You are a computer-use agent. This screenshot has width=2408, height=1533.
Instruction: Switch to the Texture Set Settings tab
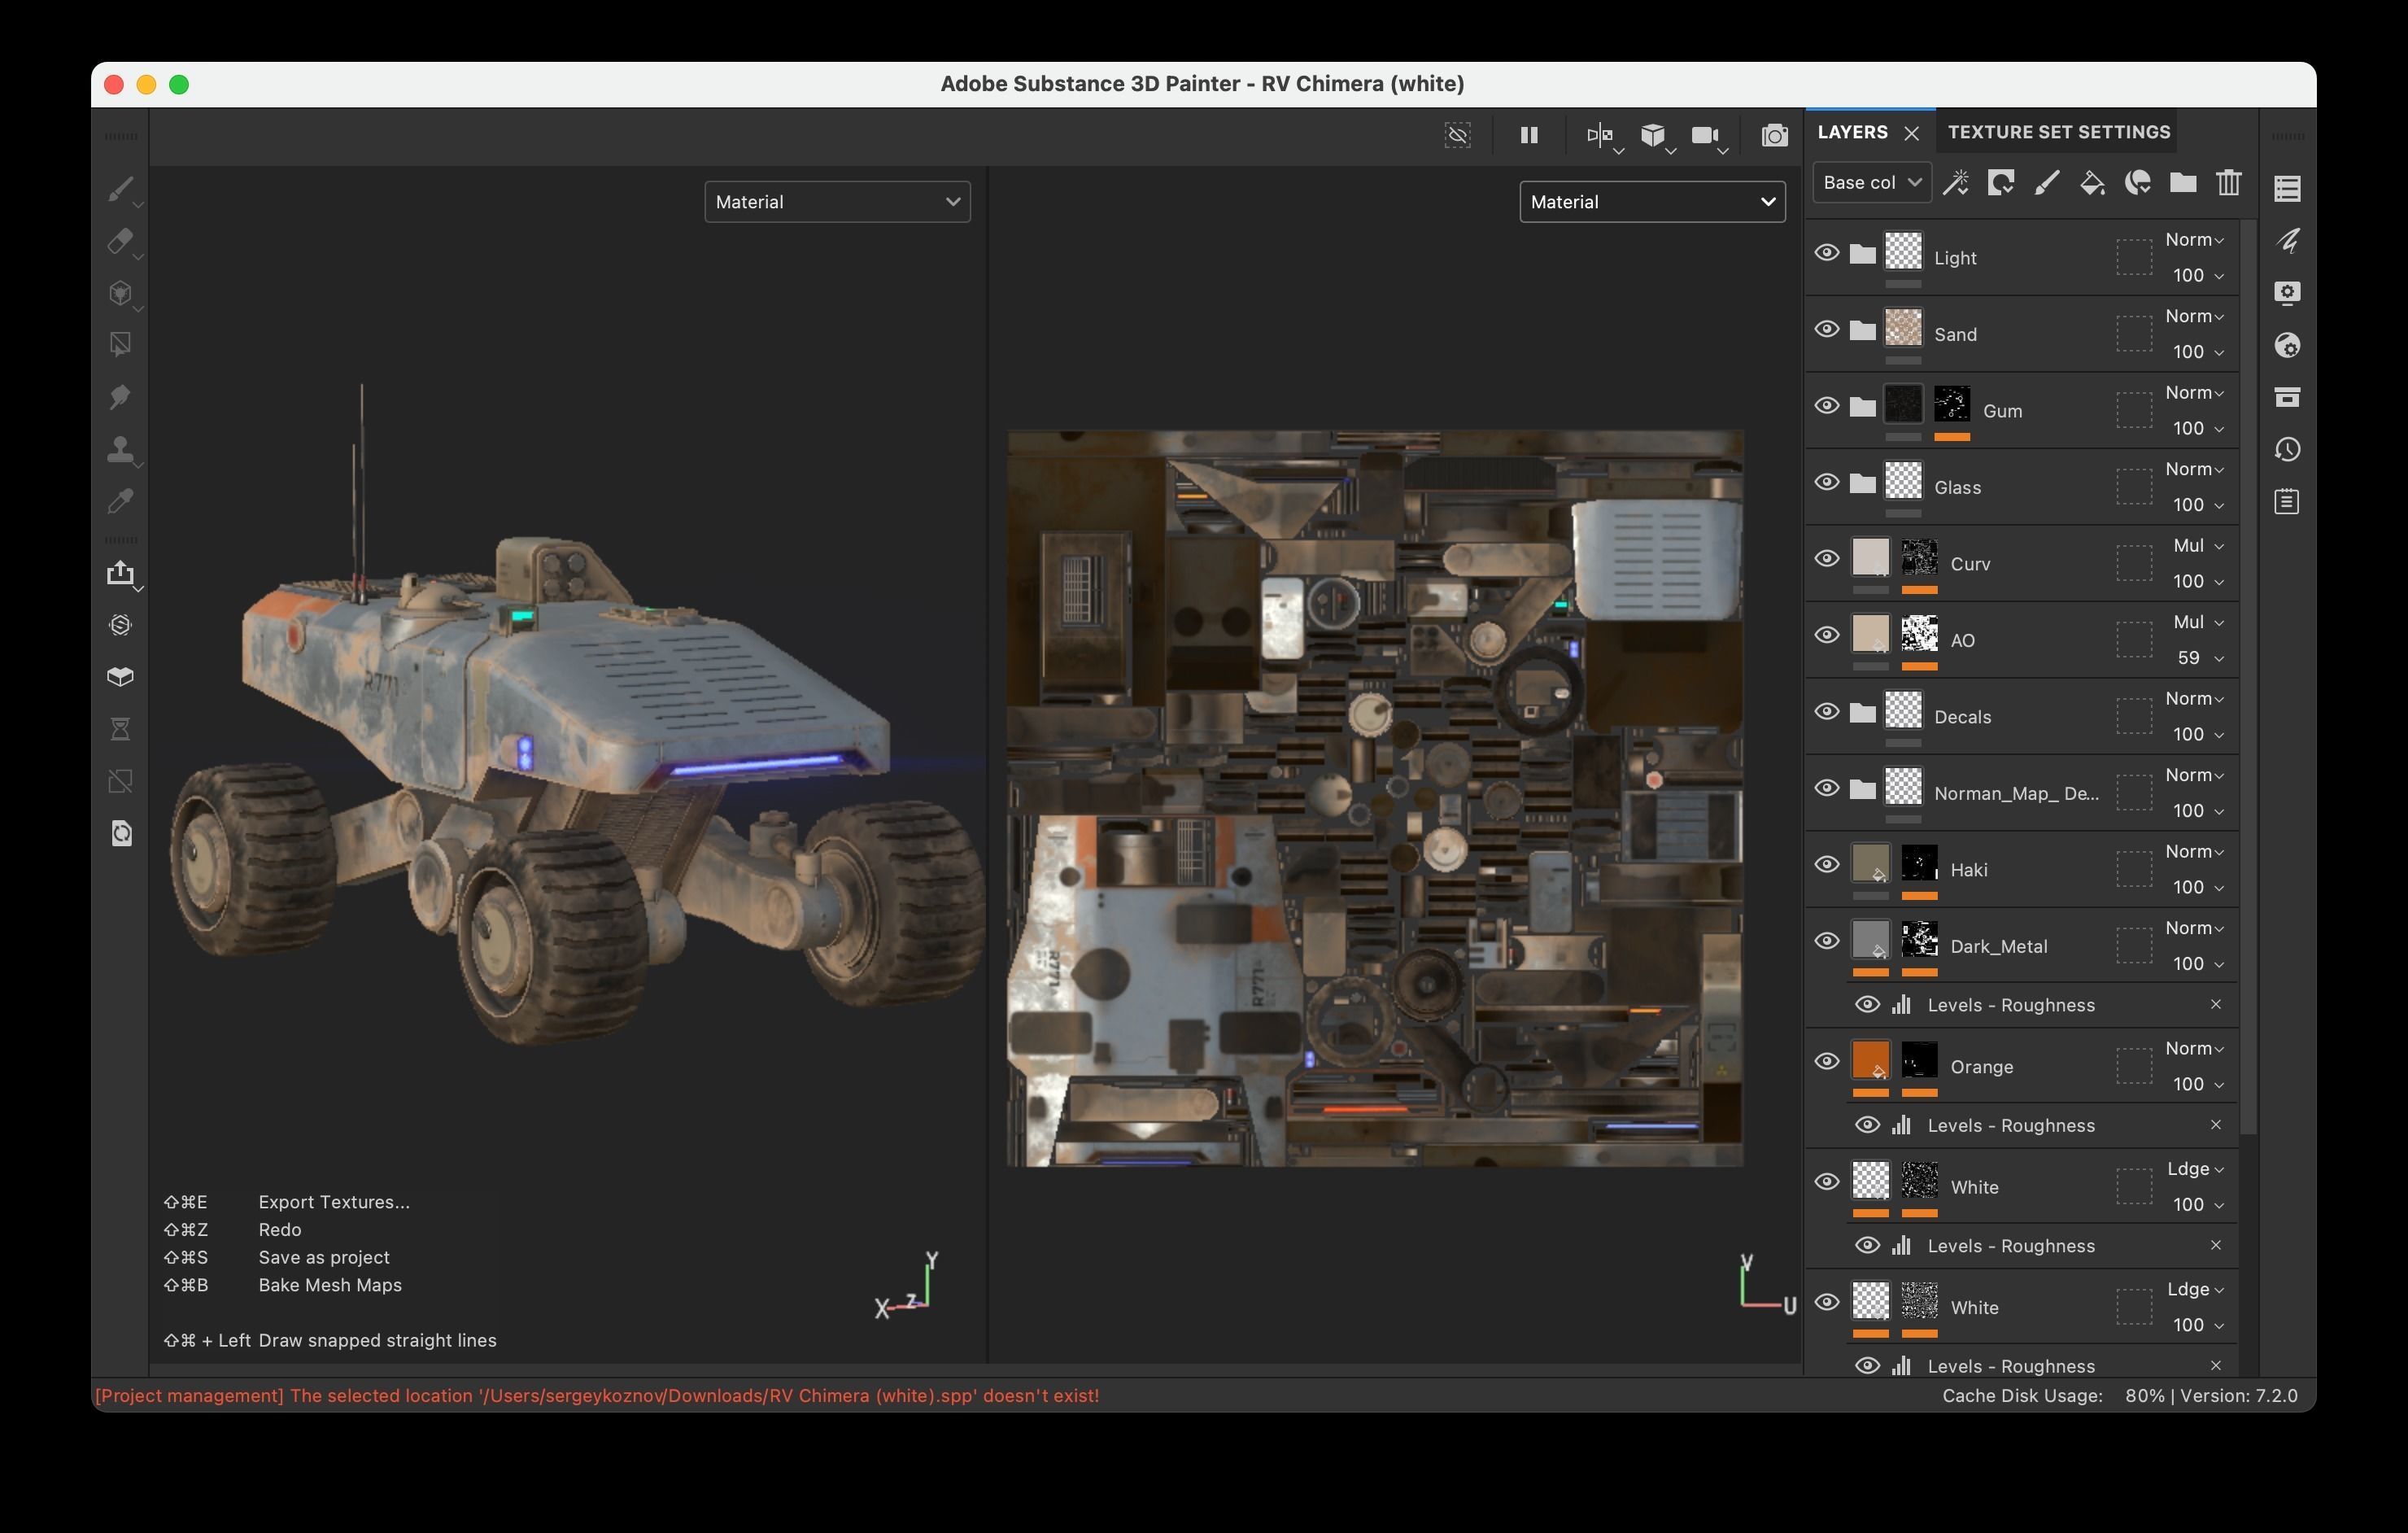click(2058, 132)
